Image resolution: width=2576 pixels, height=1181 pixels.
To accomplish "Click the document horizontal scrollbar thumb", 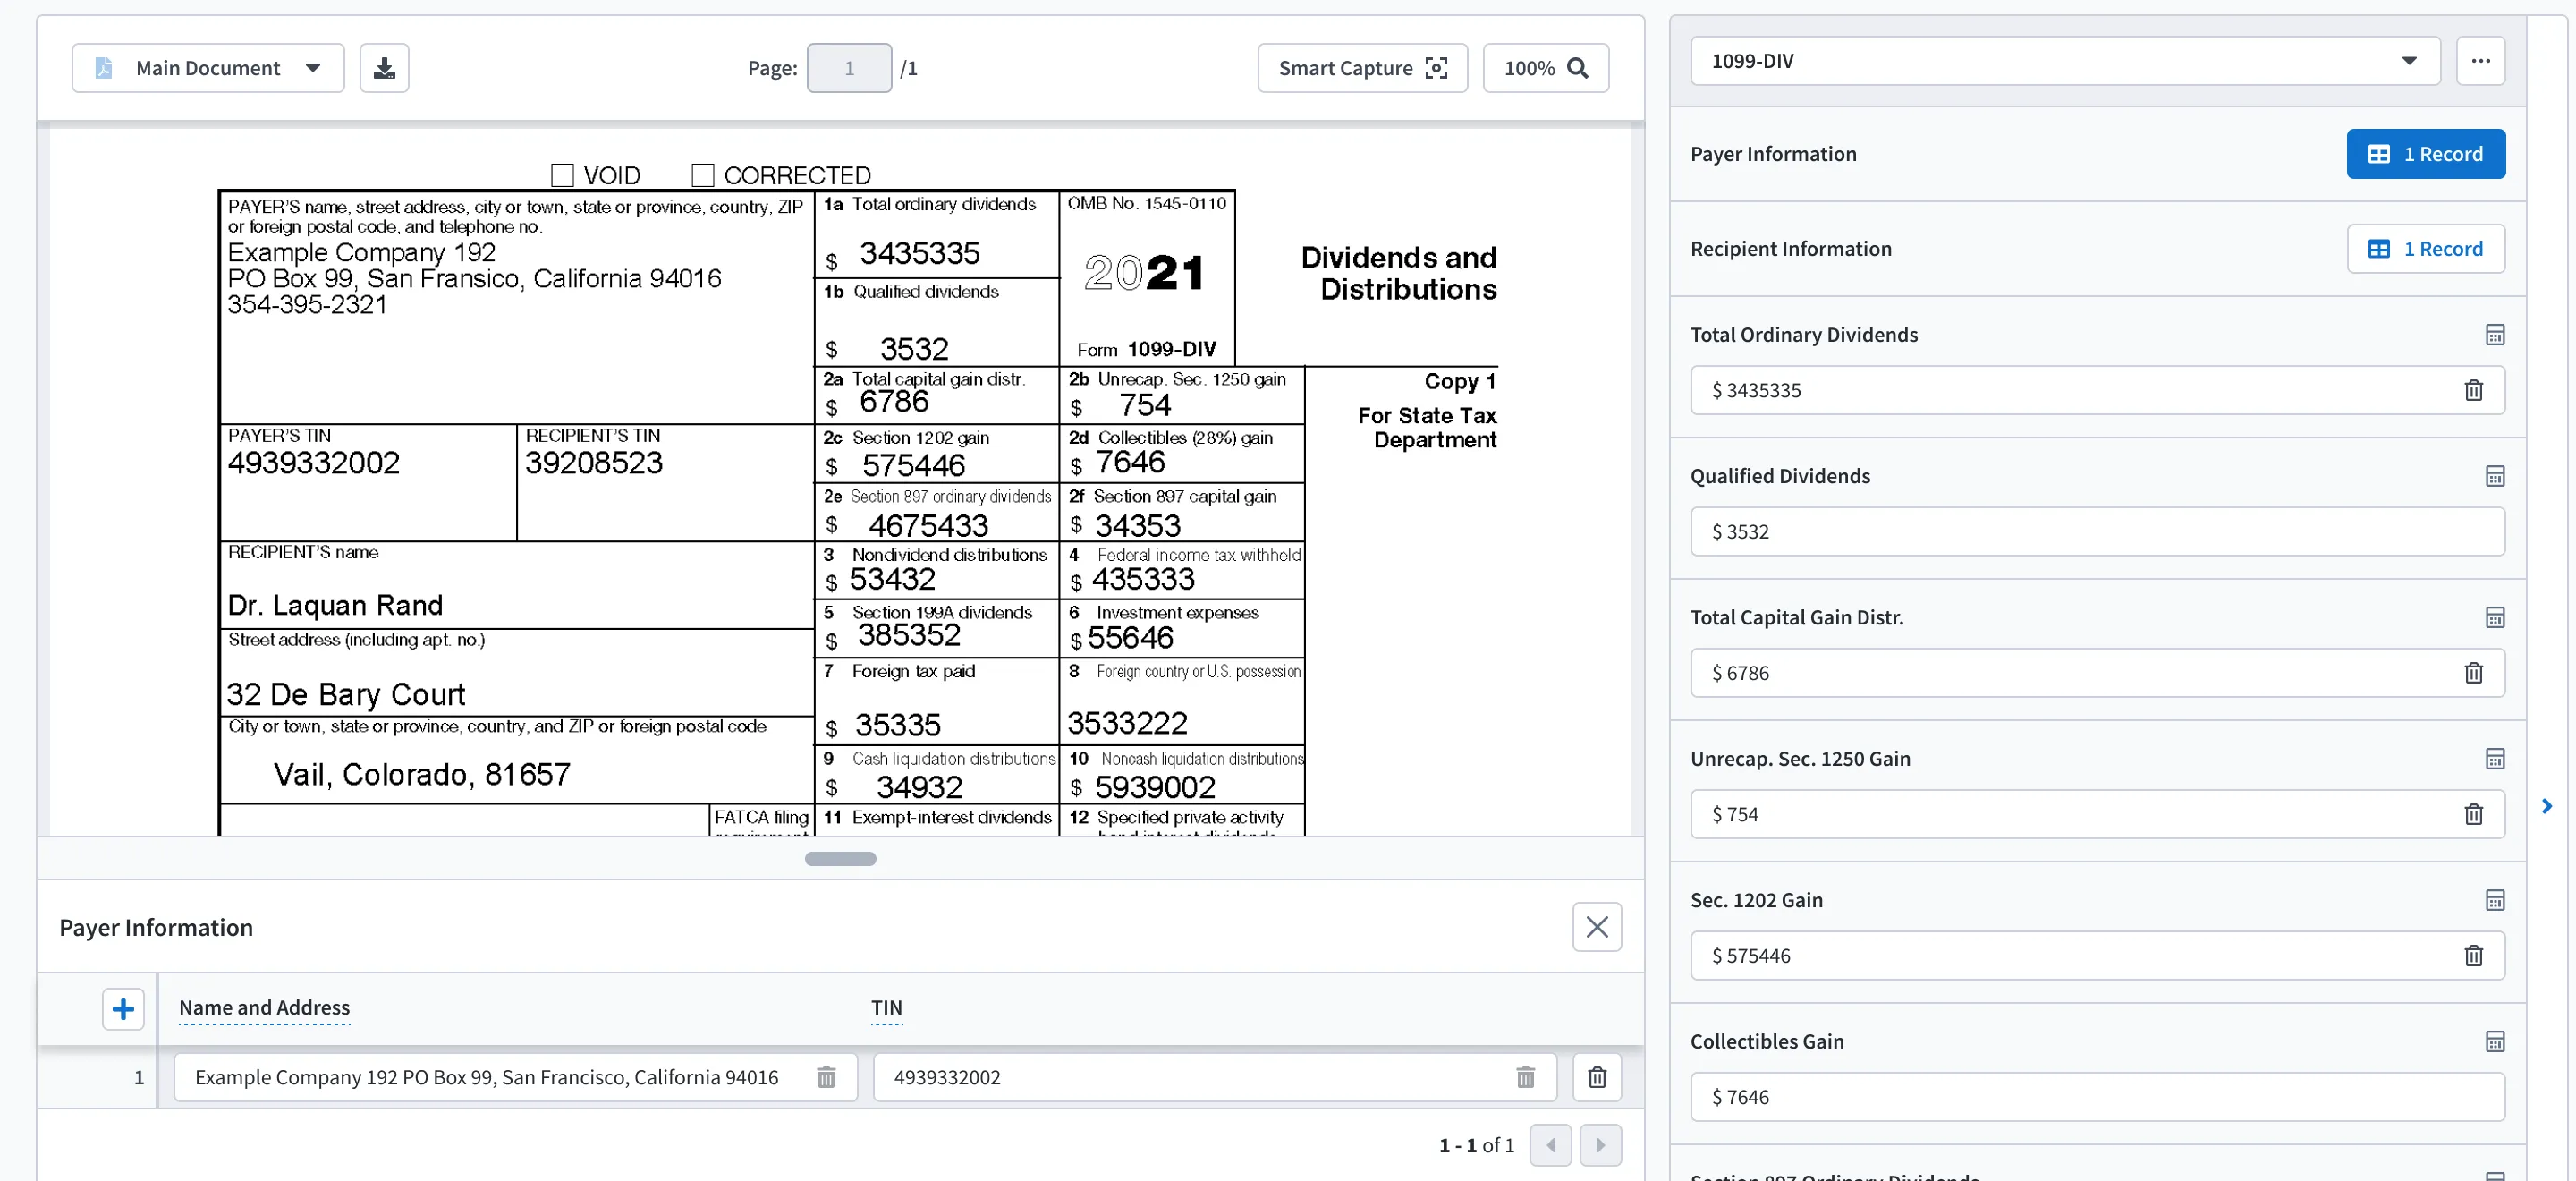I will point(840,859).
